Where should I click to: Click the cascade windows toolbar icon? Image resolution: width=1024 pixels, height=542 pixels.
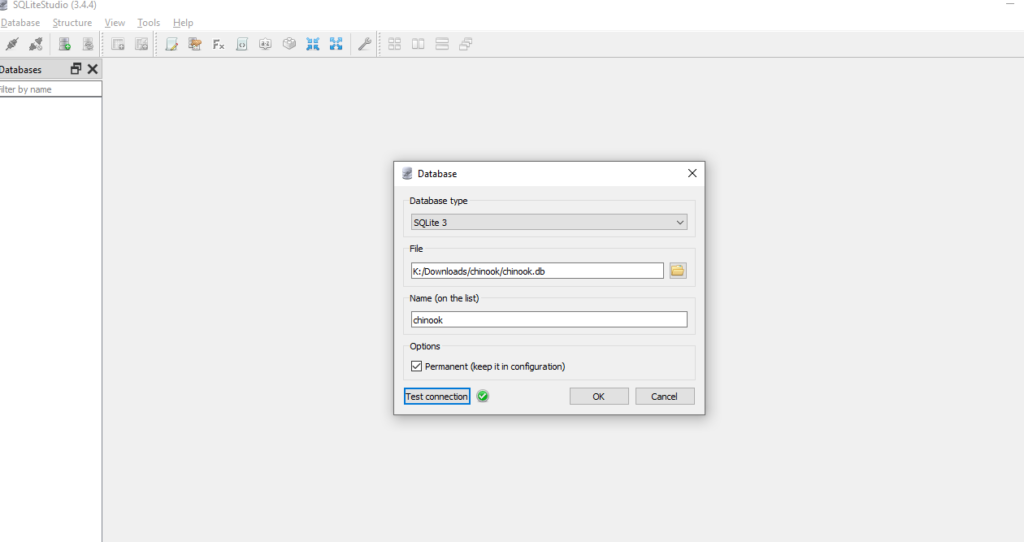[466, 44]
